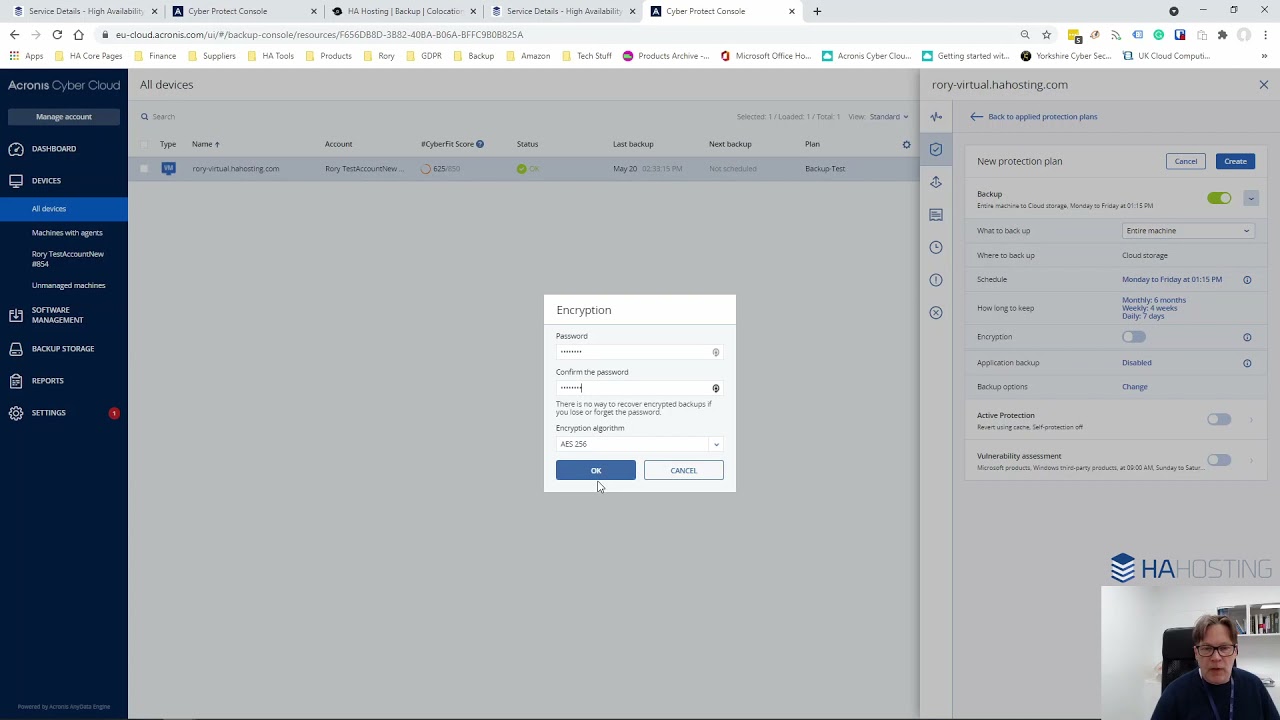The image size is (1280, 720).
Task: Show password via eye icon in Confirm field
Action: [716, 388]
